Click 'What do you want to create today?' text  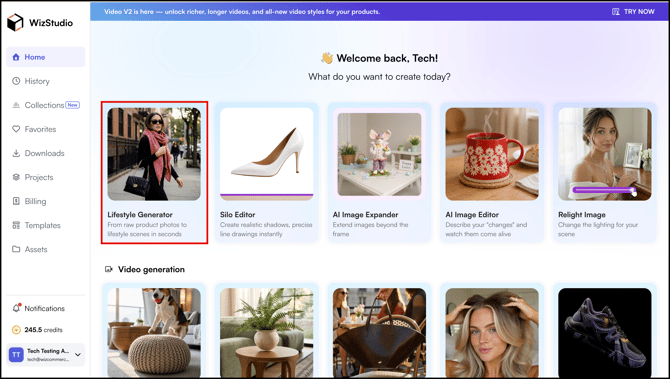pos(379,77)
